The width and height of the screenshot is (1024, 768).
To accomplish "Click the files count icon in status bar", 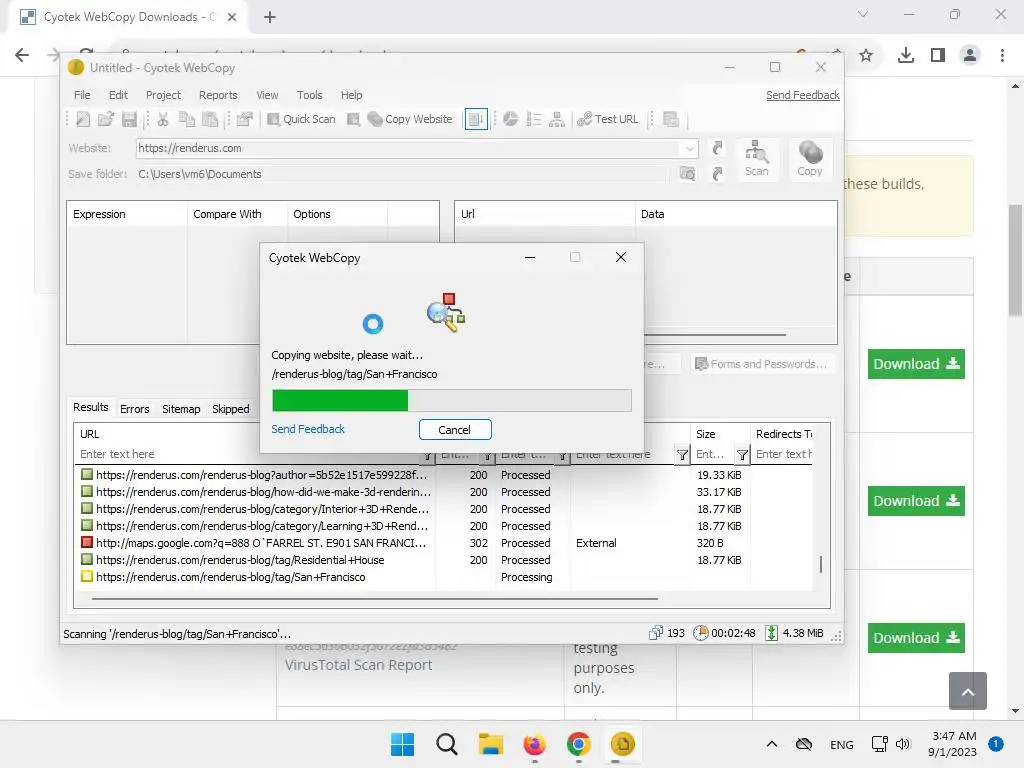I will [x=656, y=633].
